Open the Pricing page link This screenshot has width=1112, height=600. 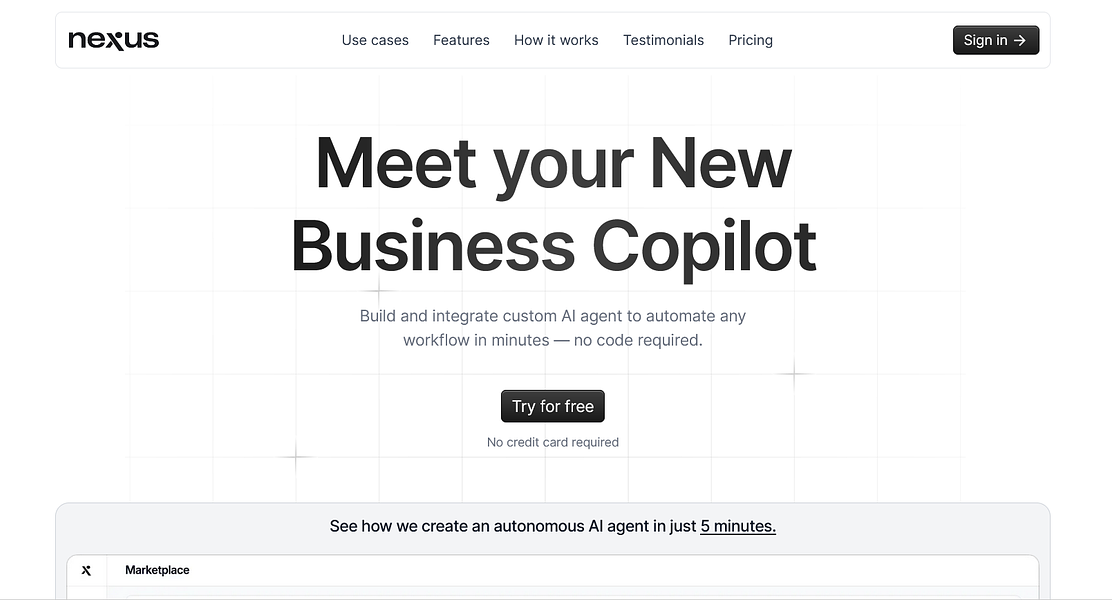750,40
